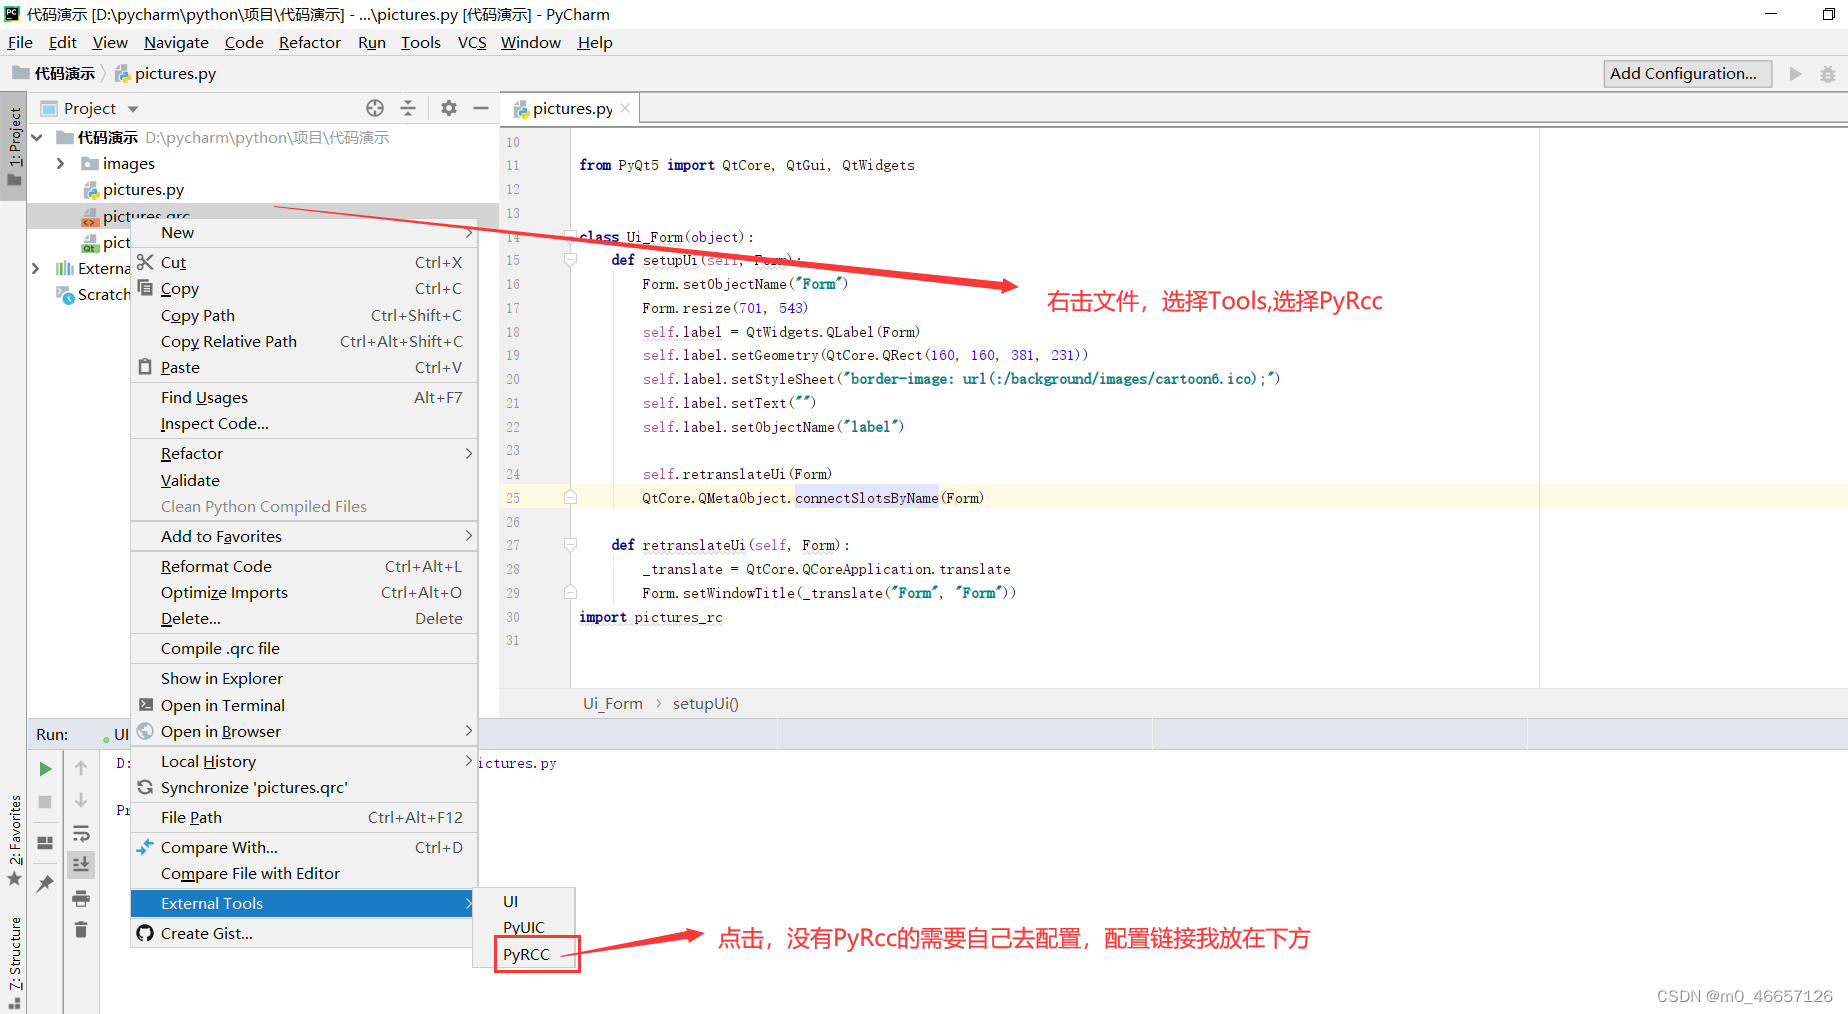Click the print icon in Run panel
1848x1014 pixels.
click(81, 898)
